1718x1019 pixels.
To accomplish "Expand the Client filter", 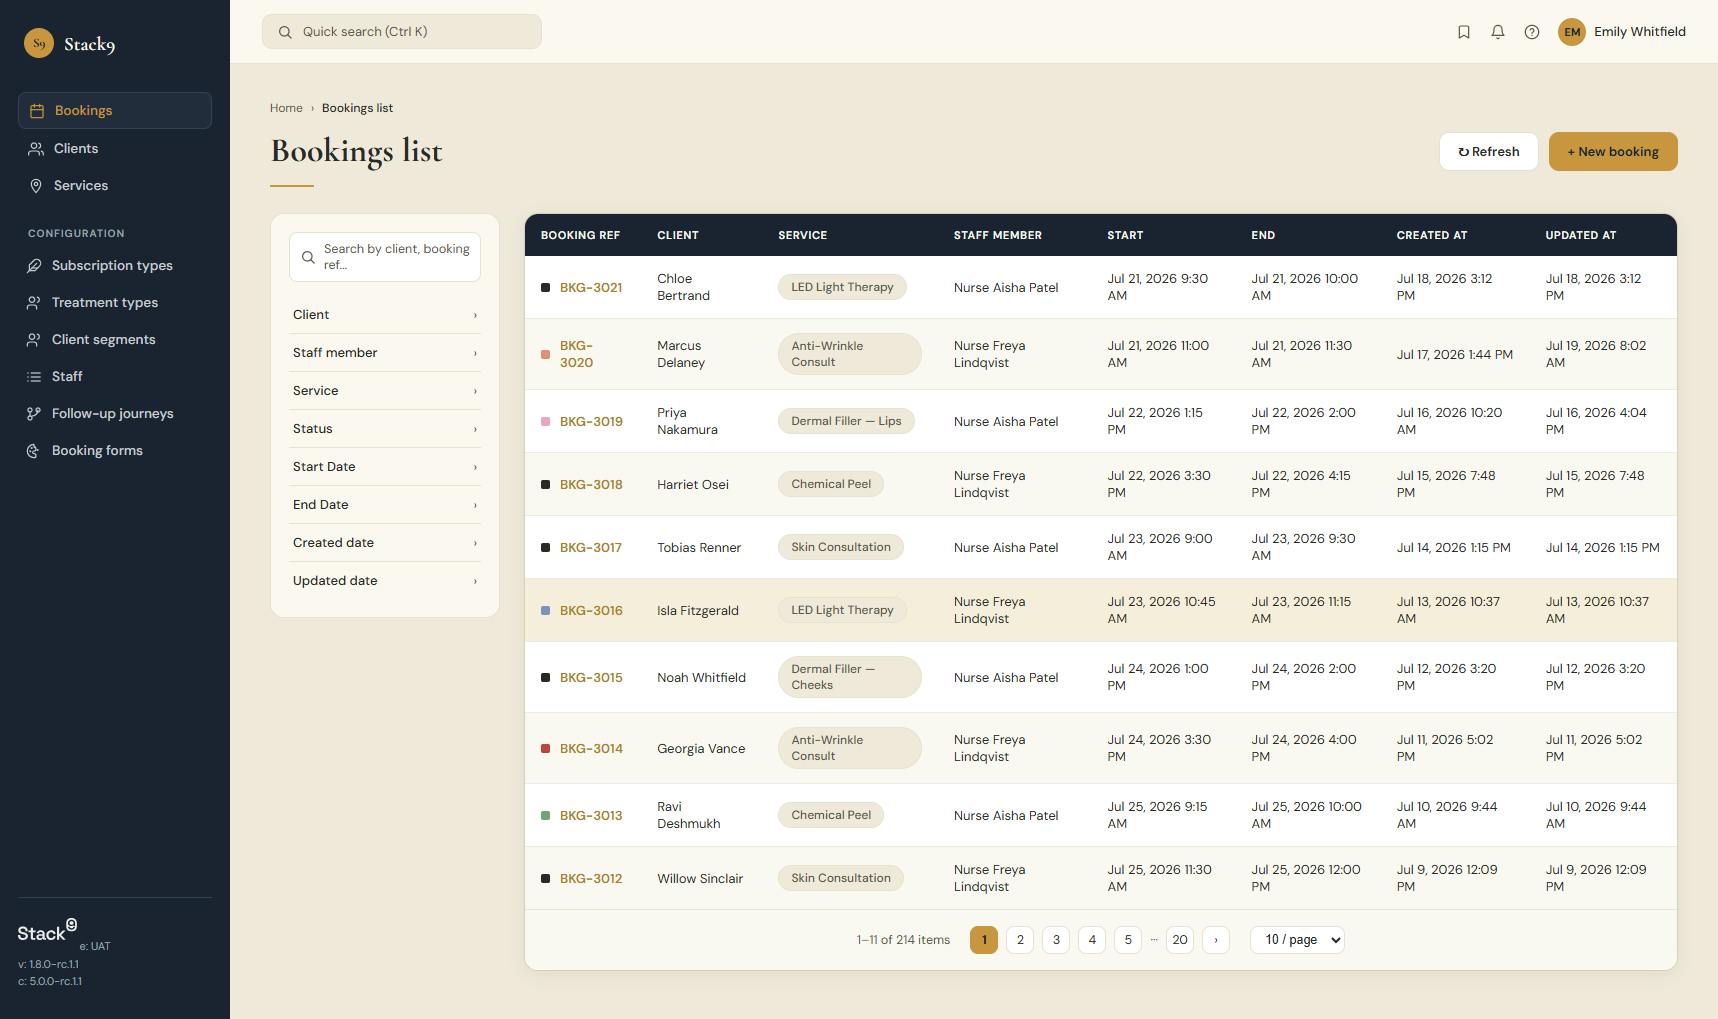I will pos(385,315).
